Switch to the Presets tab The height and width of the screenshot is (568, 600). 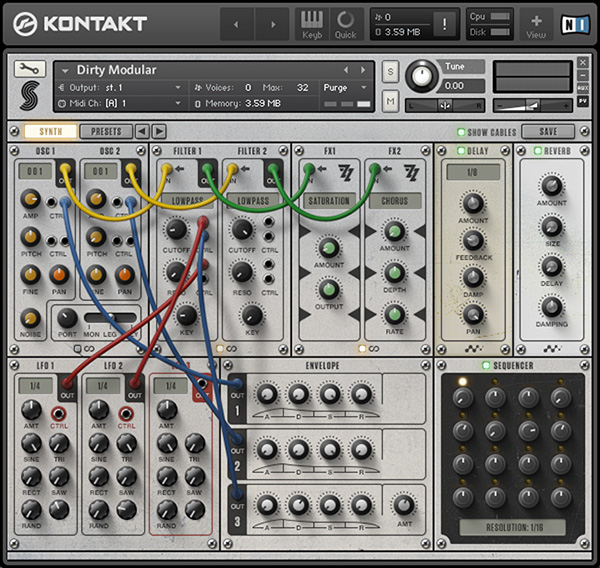click(x=106, y=131)
